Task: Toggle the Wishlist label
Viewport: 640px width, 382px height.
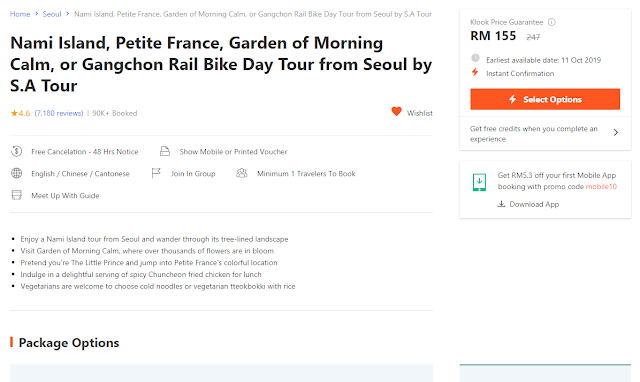Action: (x=420, y=113)
